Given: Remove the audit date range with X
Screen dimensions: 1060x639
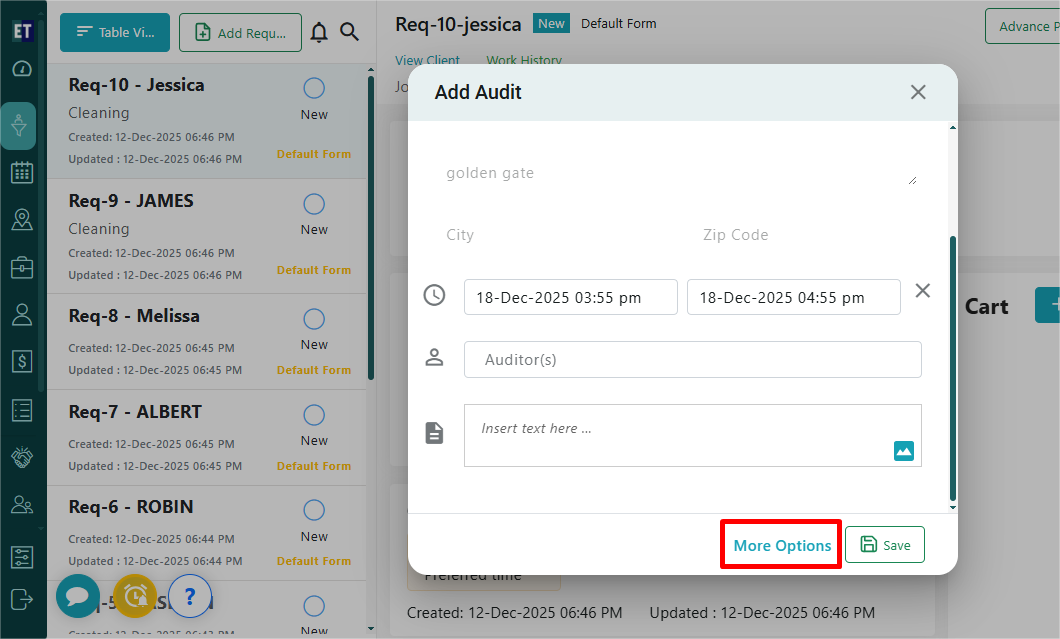Looking at the screenshot, I should click(x=922, y=291).
